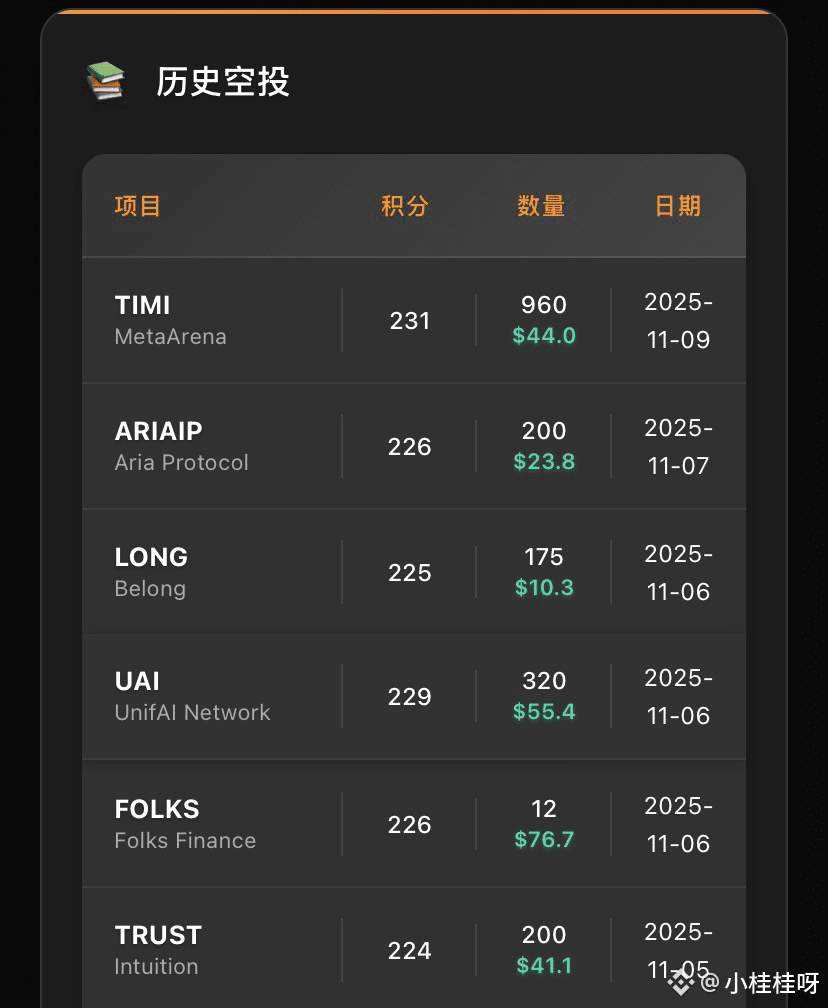Select the LONG Belong project row
The height and width of the screenshot is (1008, 828).
pos(414,572)
